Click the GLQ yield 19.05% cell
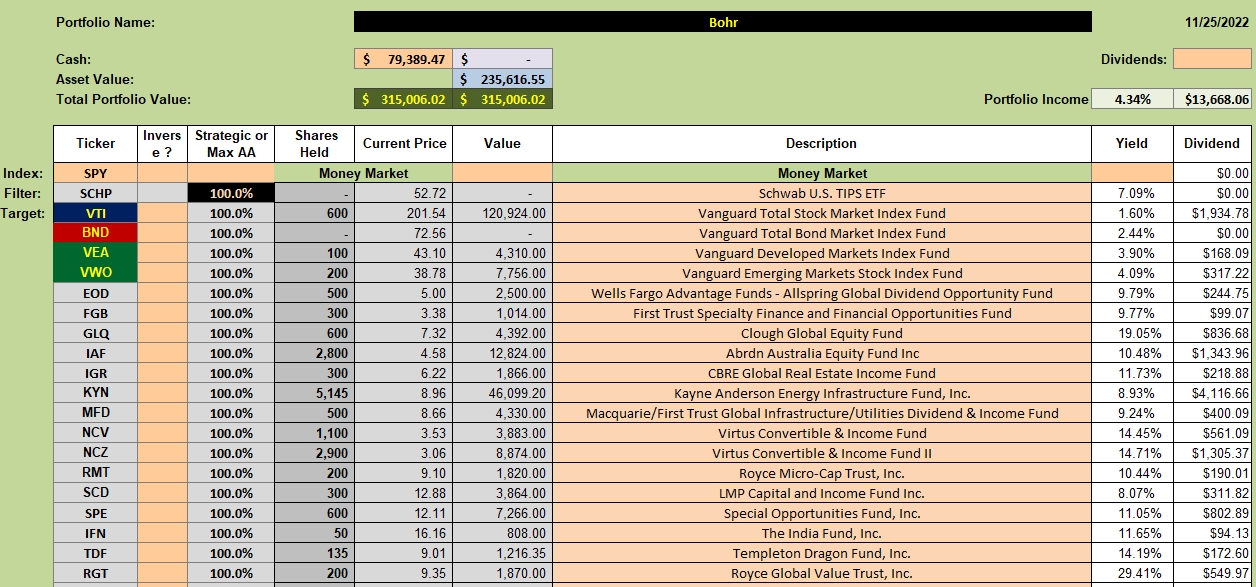 click(1132, 333)
